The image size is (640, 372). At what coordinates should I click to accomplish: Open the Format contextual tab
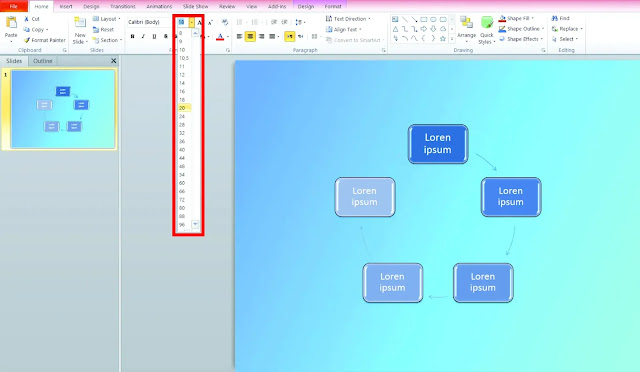coord(333,7)
